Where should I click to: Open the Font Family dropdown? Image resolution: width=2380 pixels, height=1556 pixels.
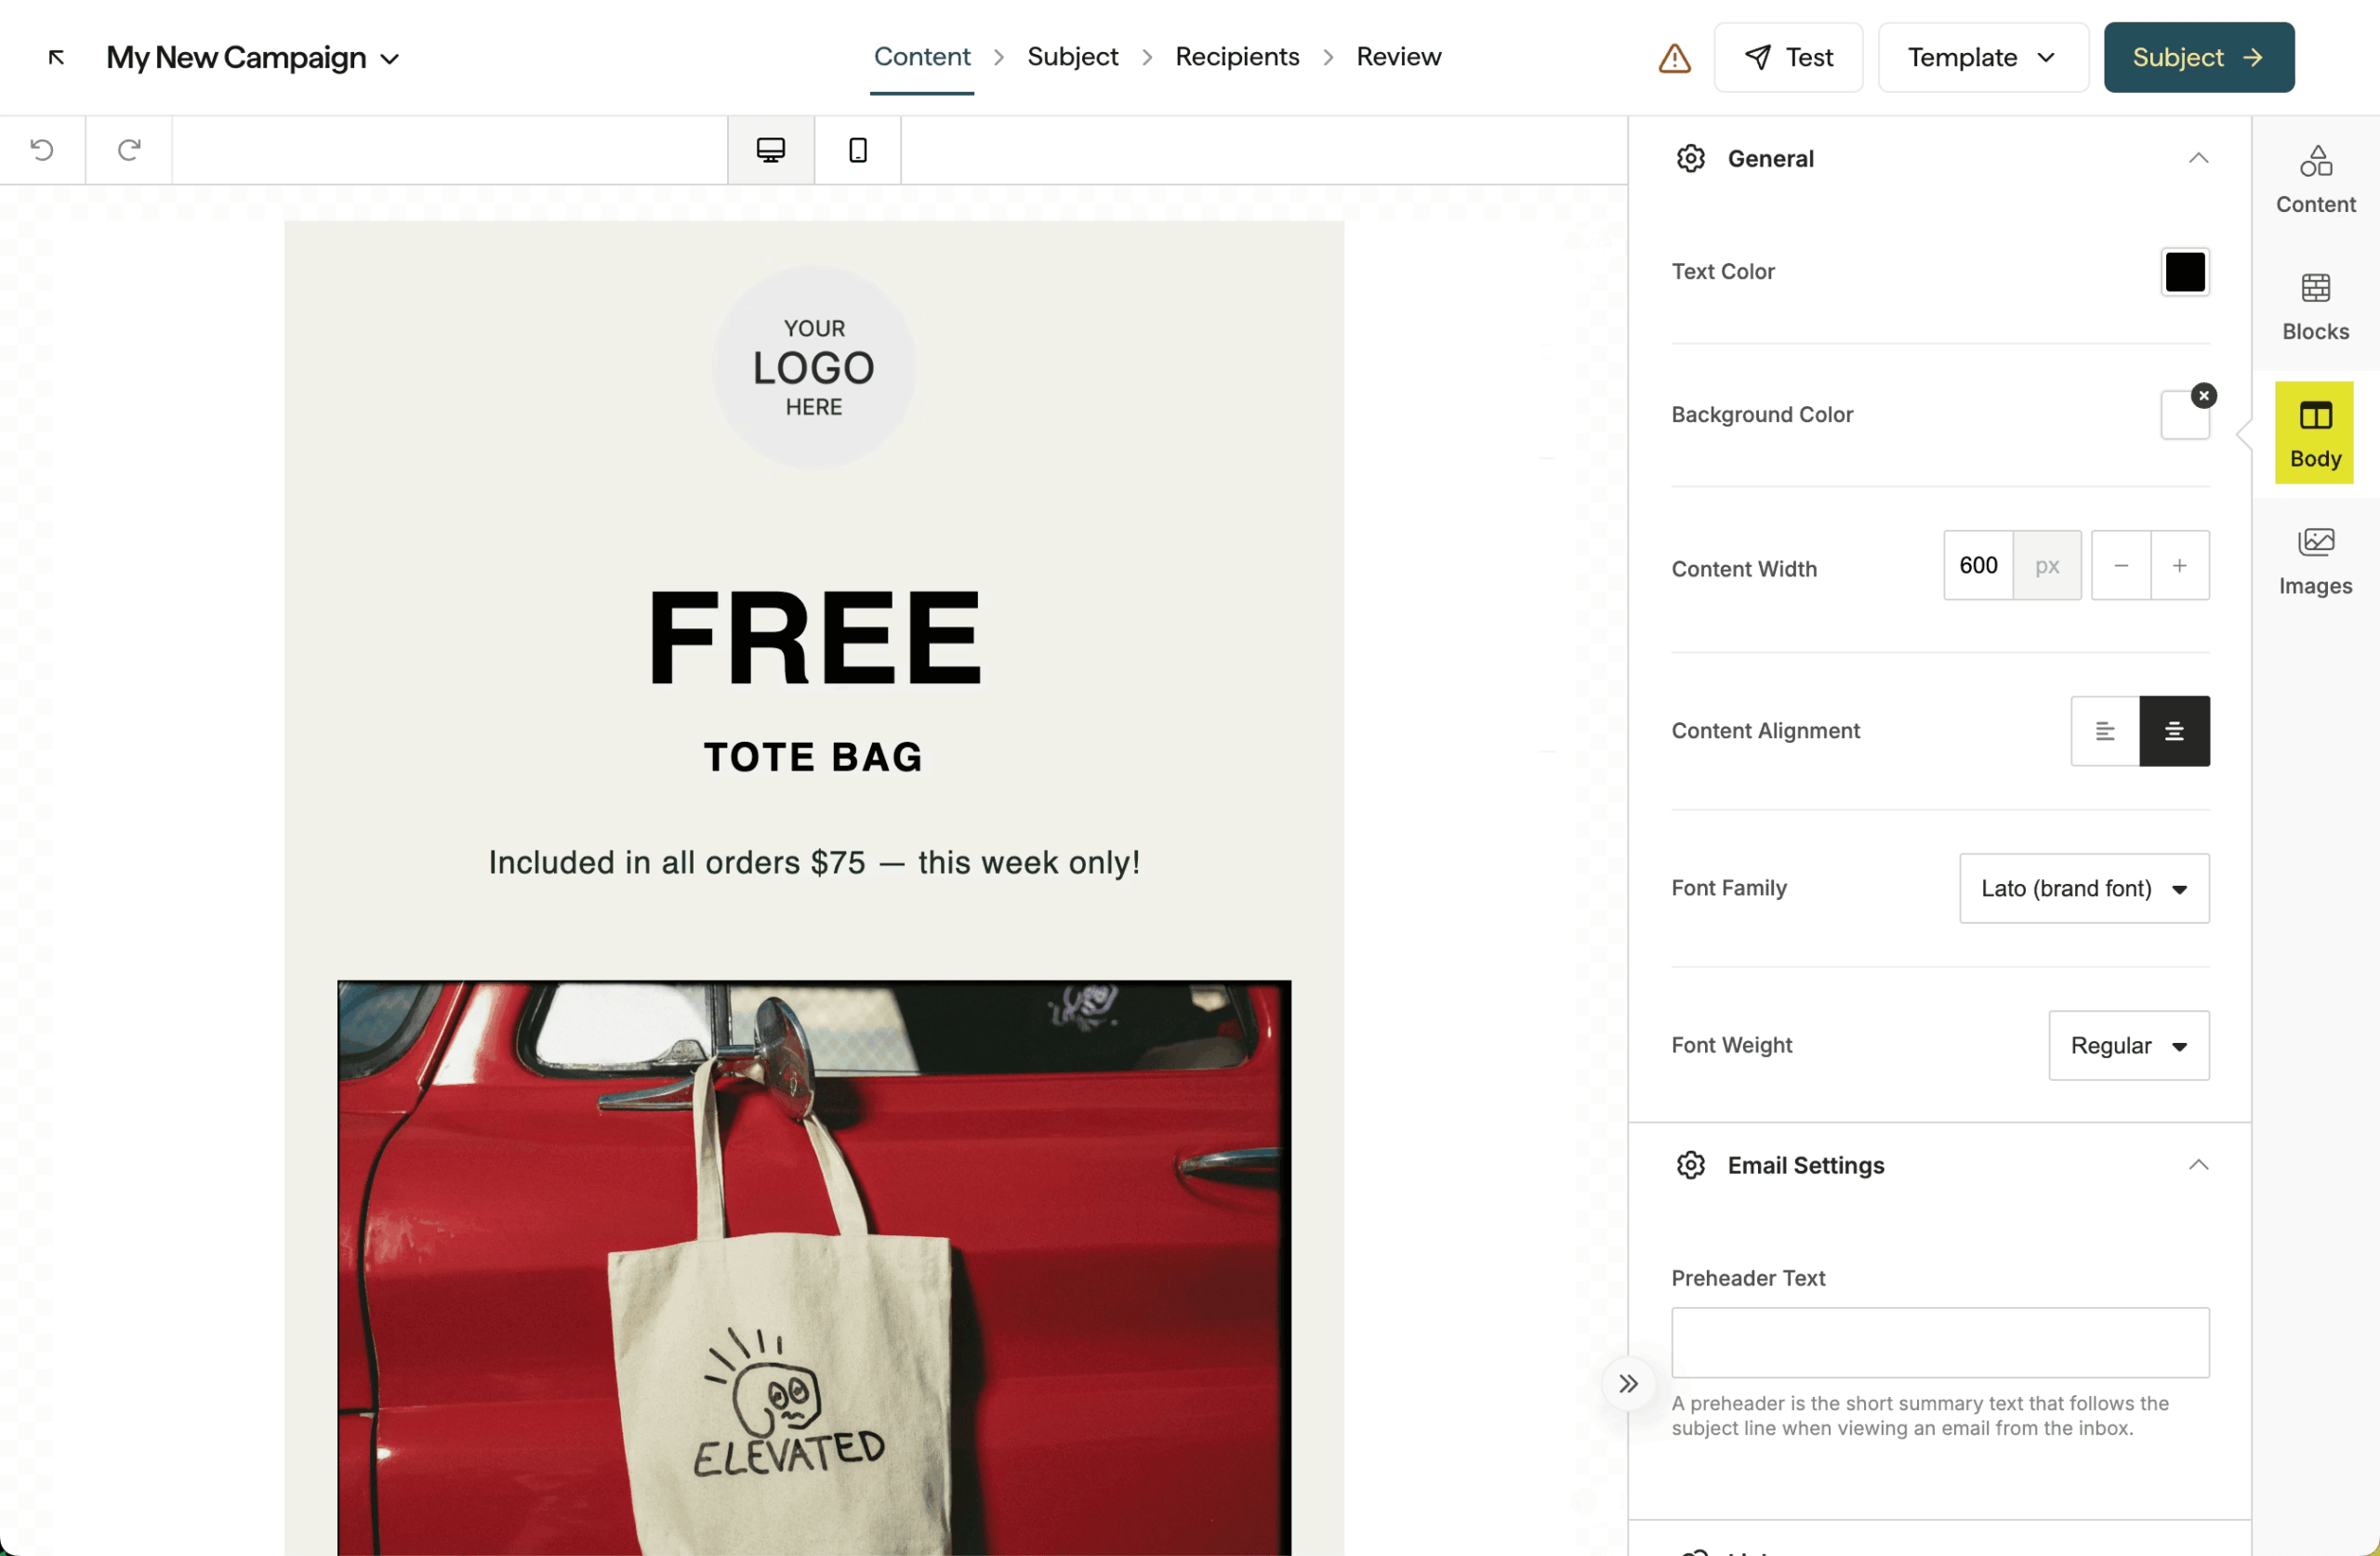(2083, 888)
